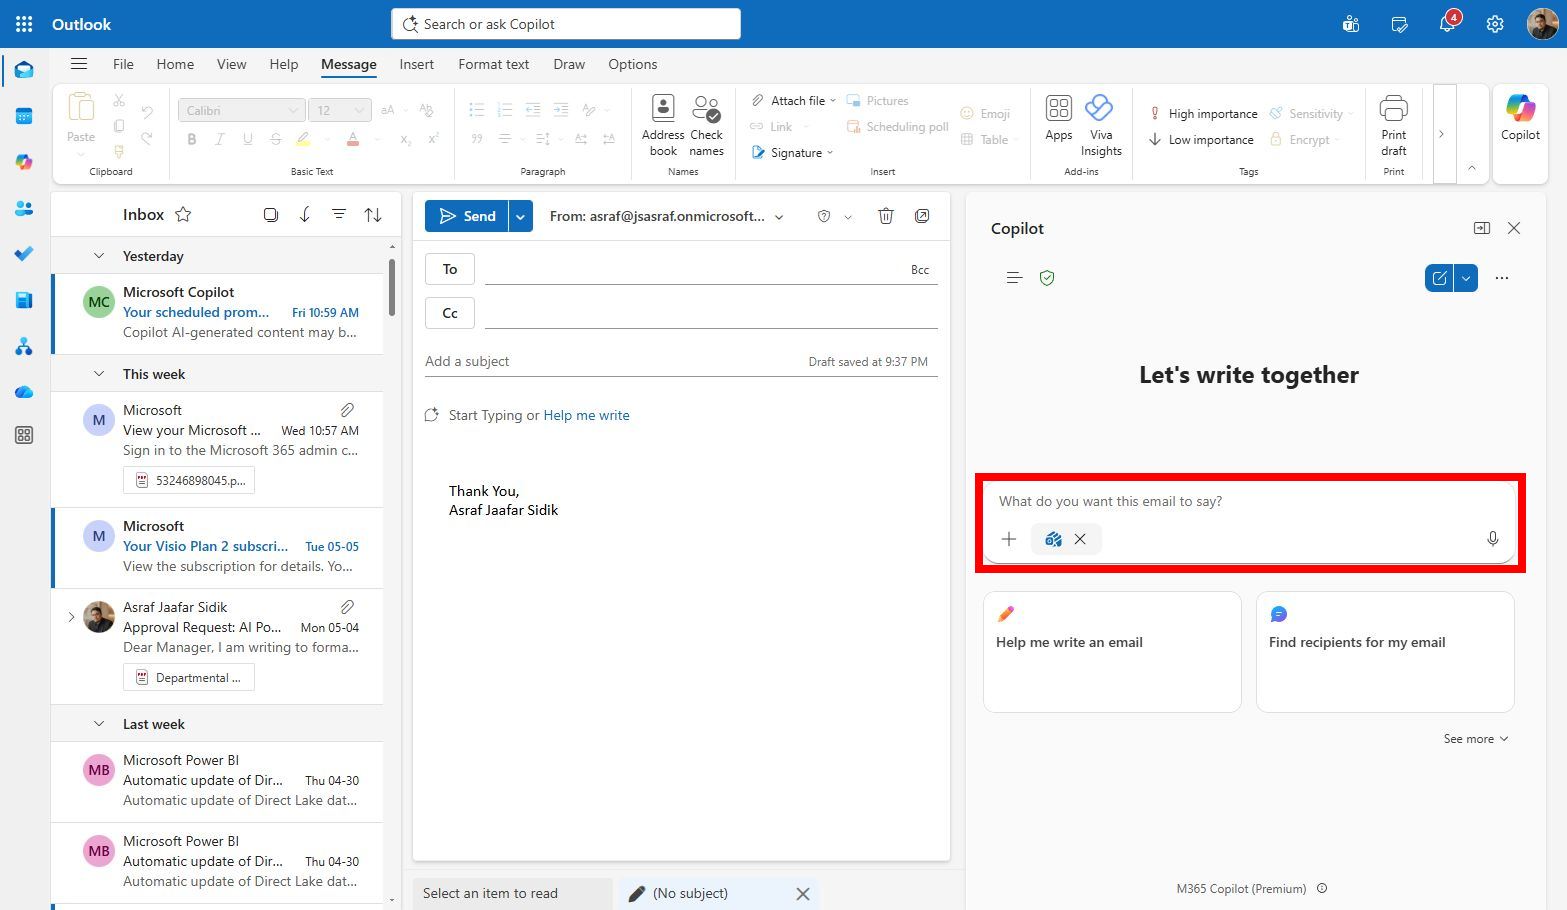Viewport: 1567px width, 910px height.
Task: Select Find recipients for my email card
Action: [x=1385, y=652]
